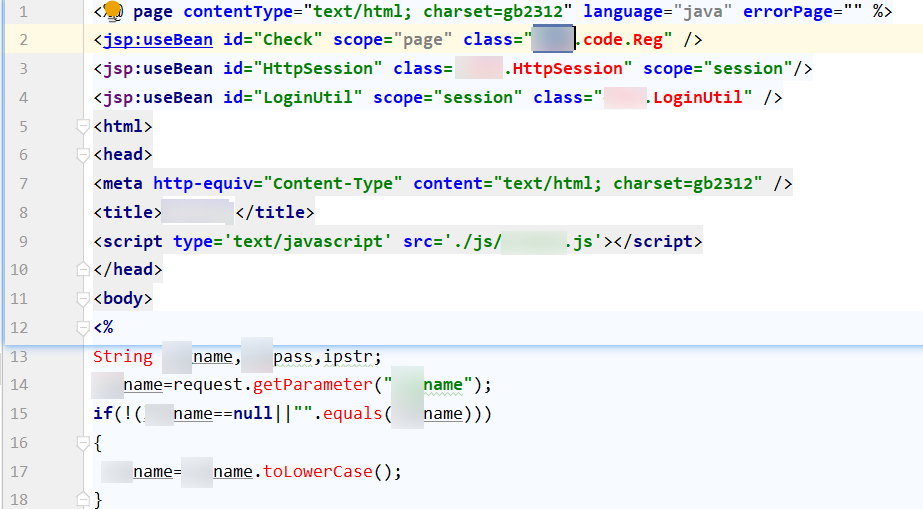Screen dimensions: 923x509
Task: Click the 'equals' method on line 15
Action: (x=352, y=414)
